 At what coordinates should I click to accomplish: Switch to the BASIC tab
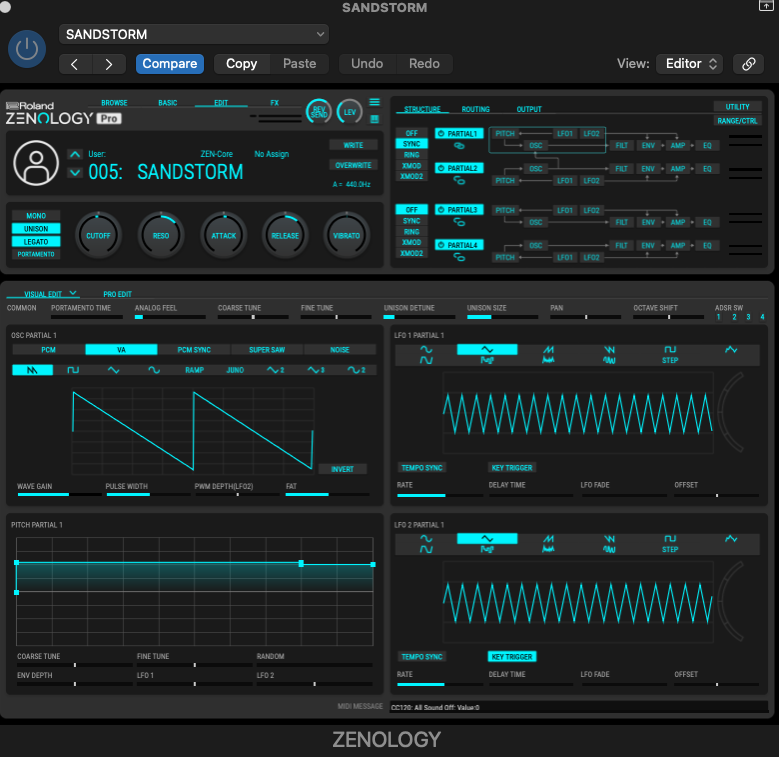pos(167,103)
